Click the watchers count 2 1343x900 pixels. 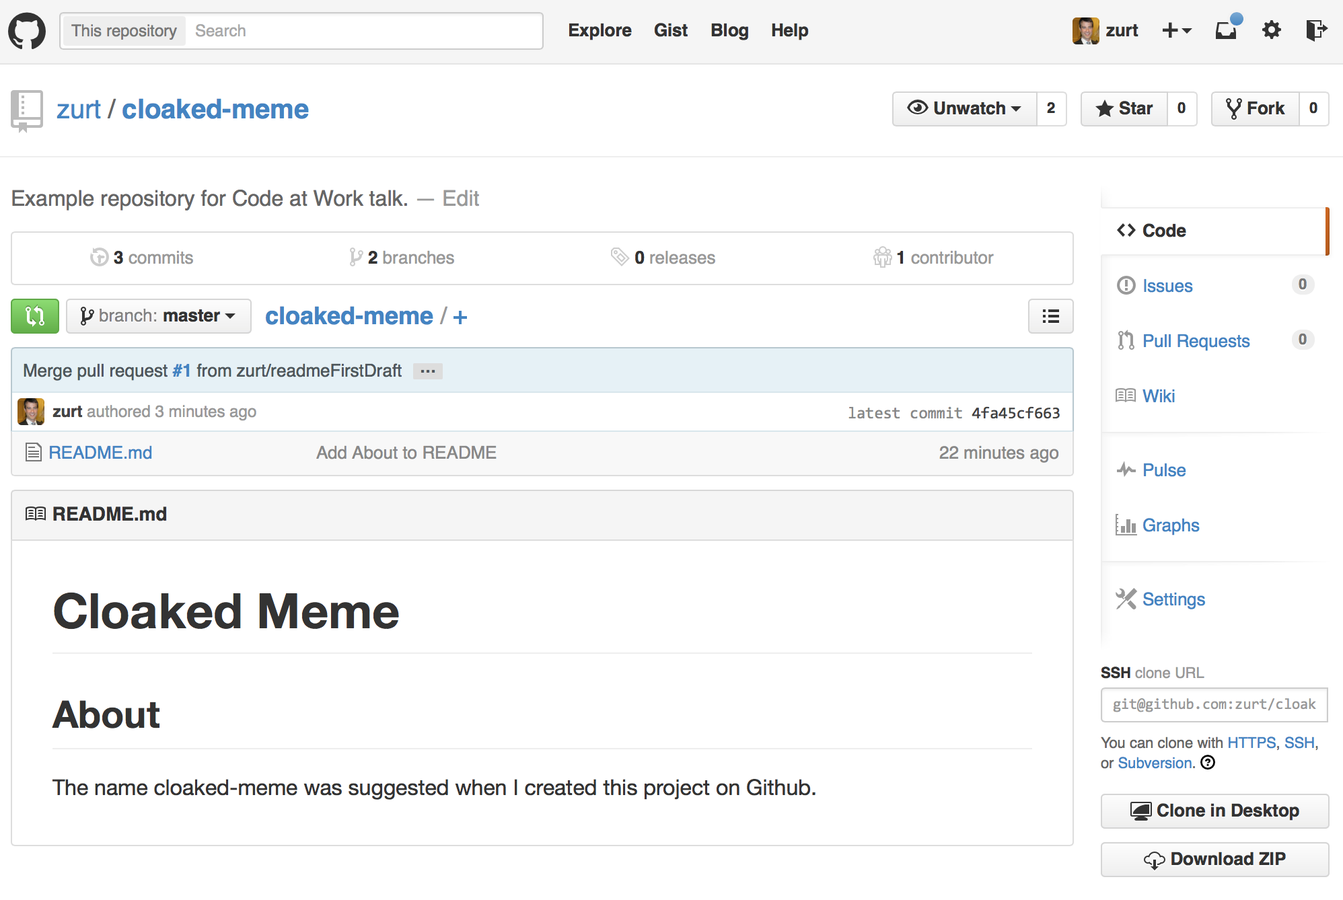pyautogui.click(x=1051, y=109)
